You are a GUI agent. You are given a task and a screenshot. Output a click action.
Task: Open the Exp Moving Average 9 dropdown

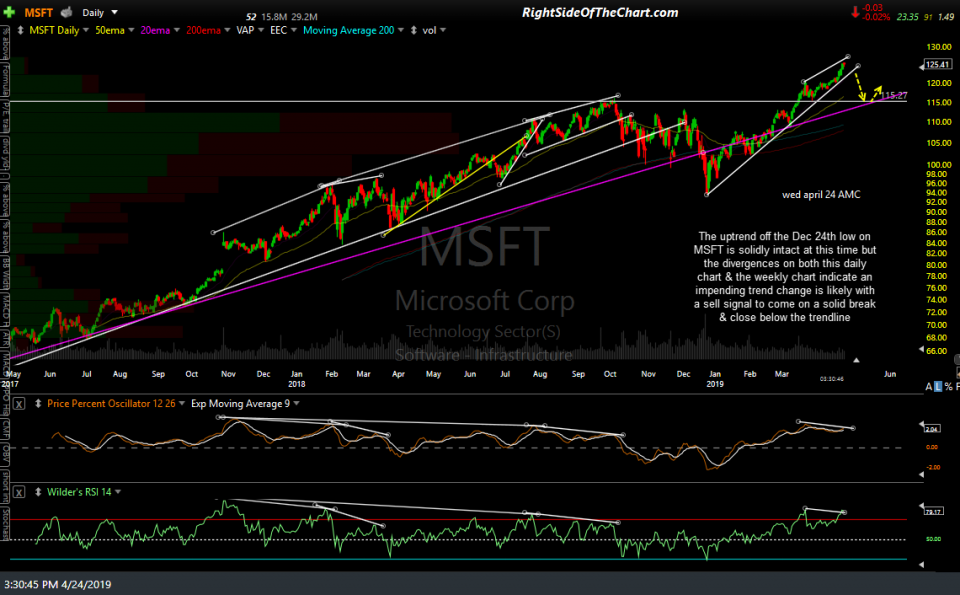(295, 403)
